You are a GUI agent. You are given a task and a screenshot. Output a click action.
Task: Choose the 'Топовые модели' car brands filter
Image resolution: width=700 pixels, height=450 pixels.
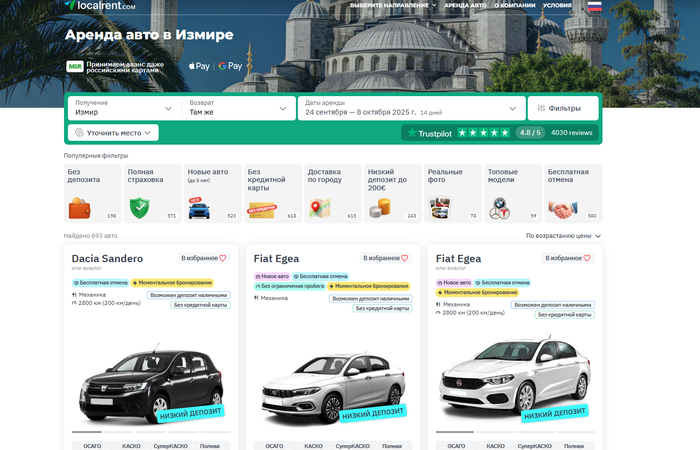[512, 192]
